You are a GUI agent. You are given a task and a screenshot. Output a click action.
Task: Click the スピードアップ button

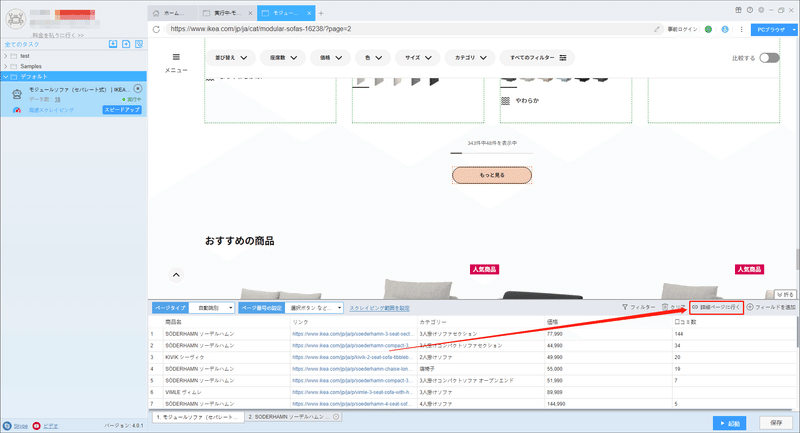click(122, 110)
